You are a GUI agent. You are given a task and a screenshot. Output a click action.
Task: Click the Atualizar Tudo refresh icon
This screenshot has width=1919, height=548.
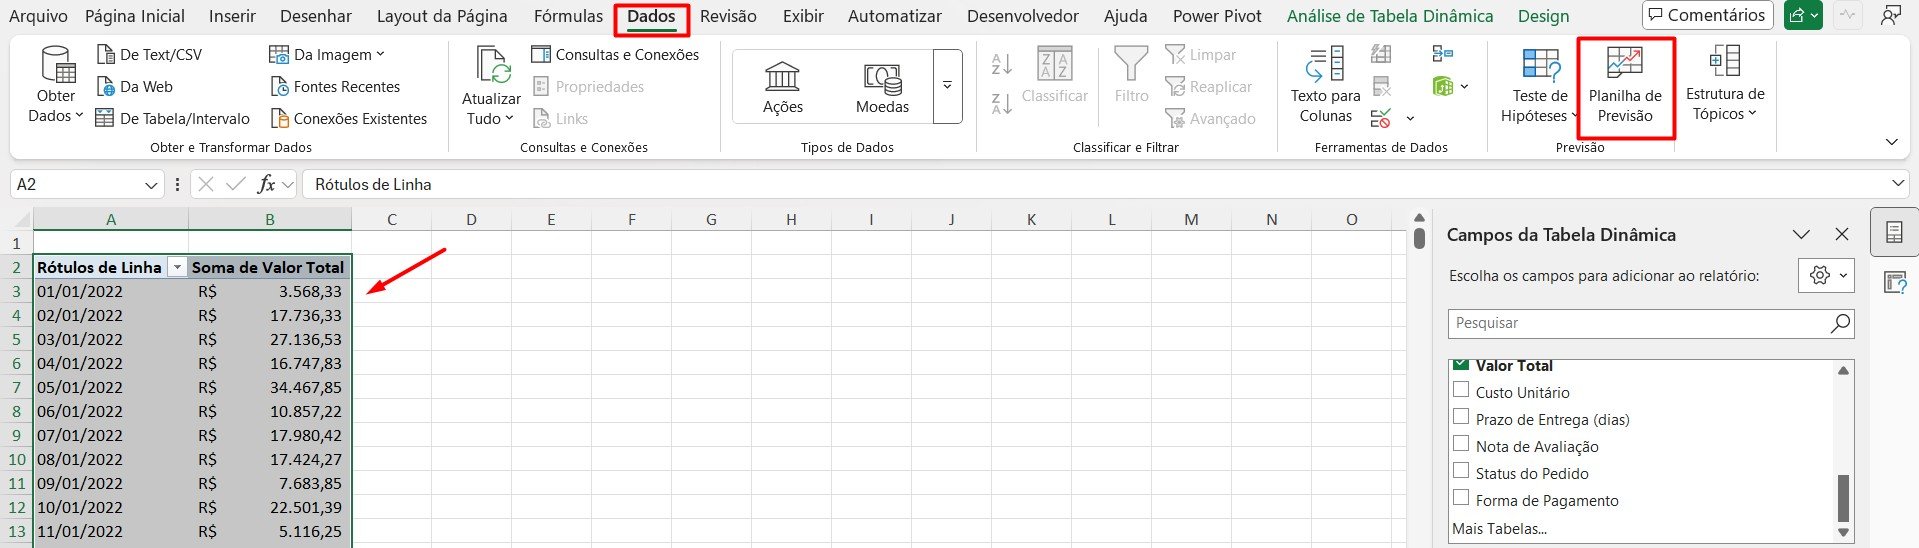(492, 66)
